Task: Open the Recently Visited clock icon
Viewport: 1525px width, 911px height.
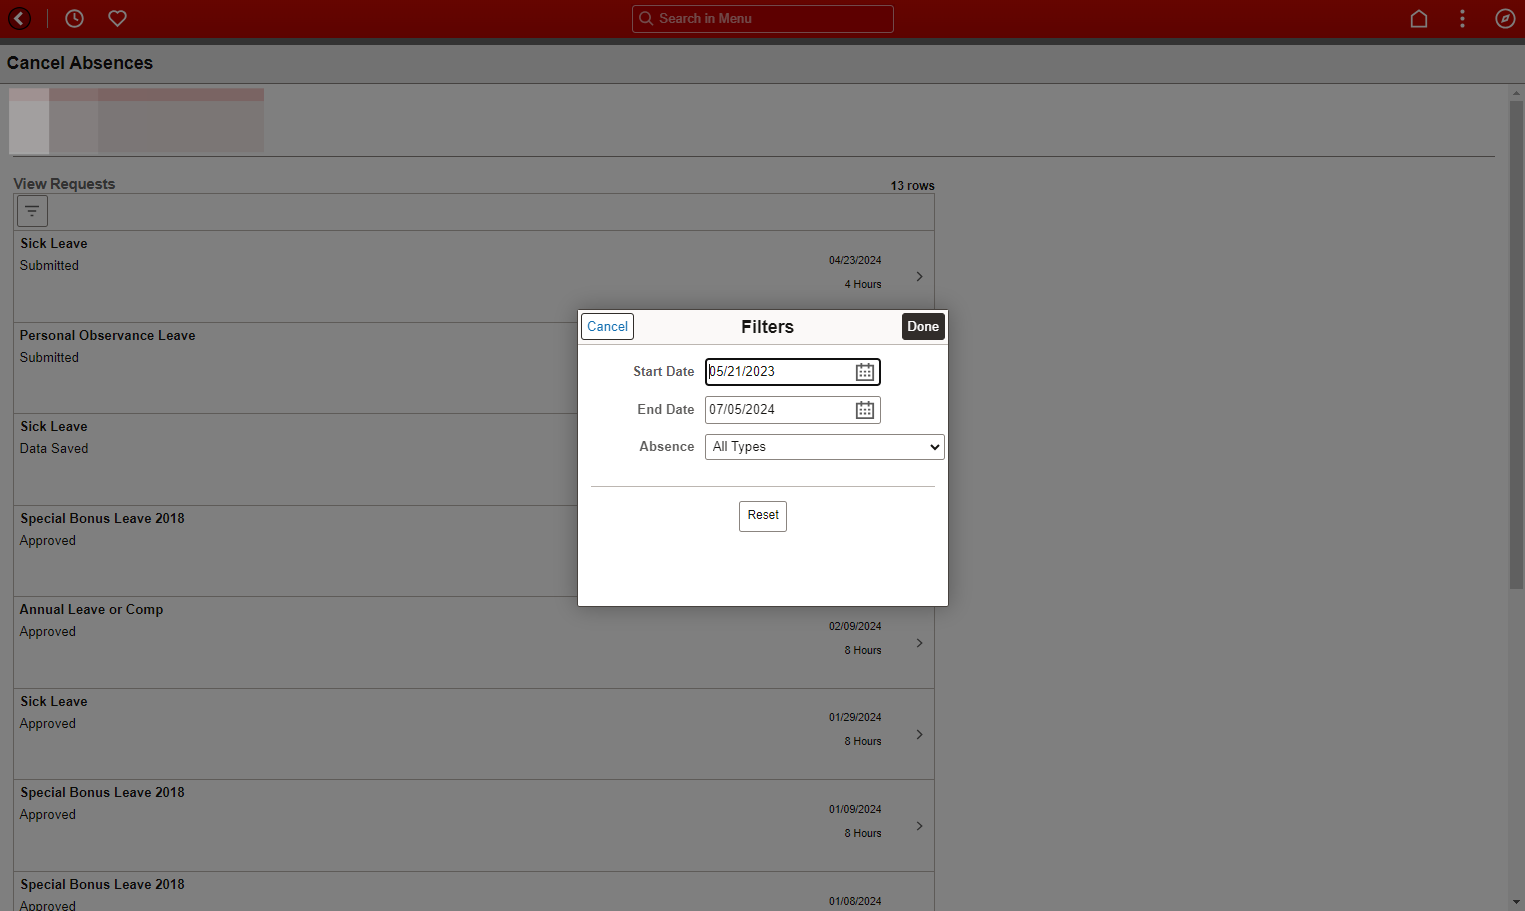Action: 74,18
